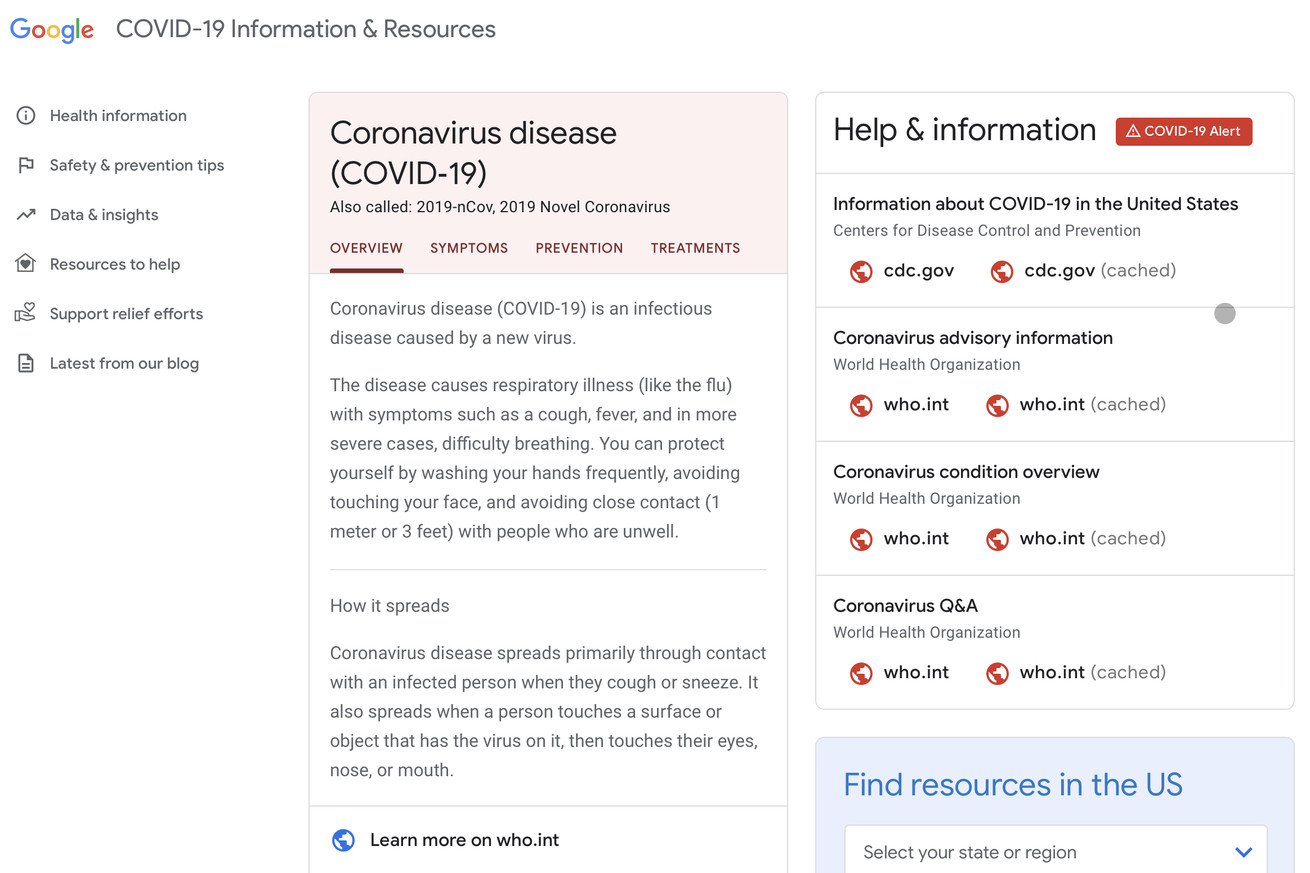The height and width of the screenshot is (873, 1310).
Task: Click globe icon for Q&A who.int (cached)
Action: point(997,673)
